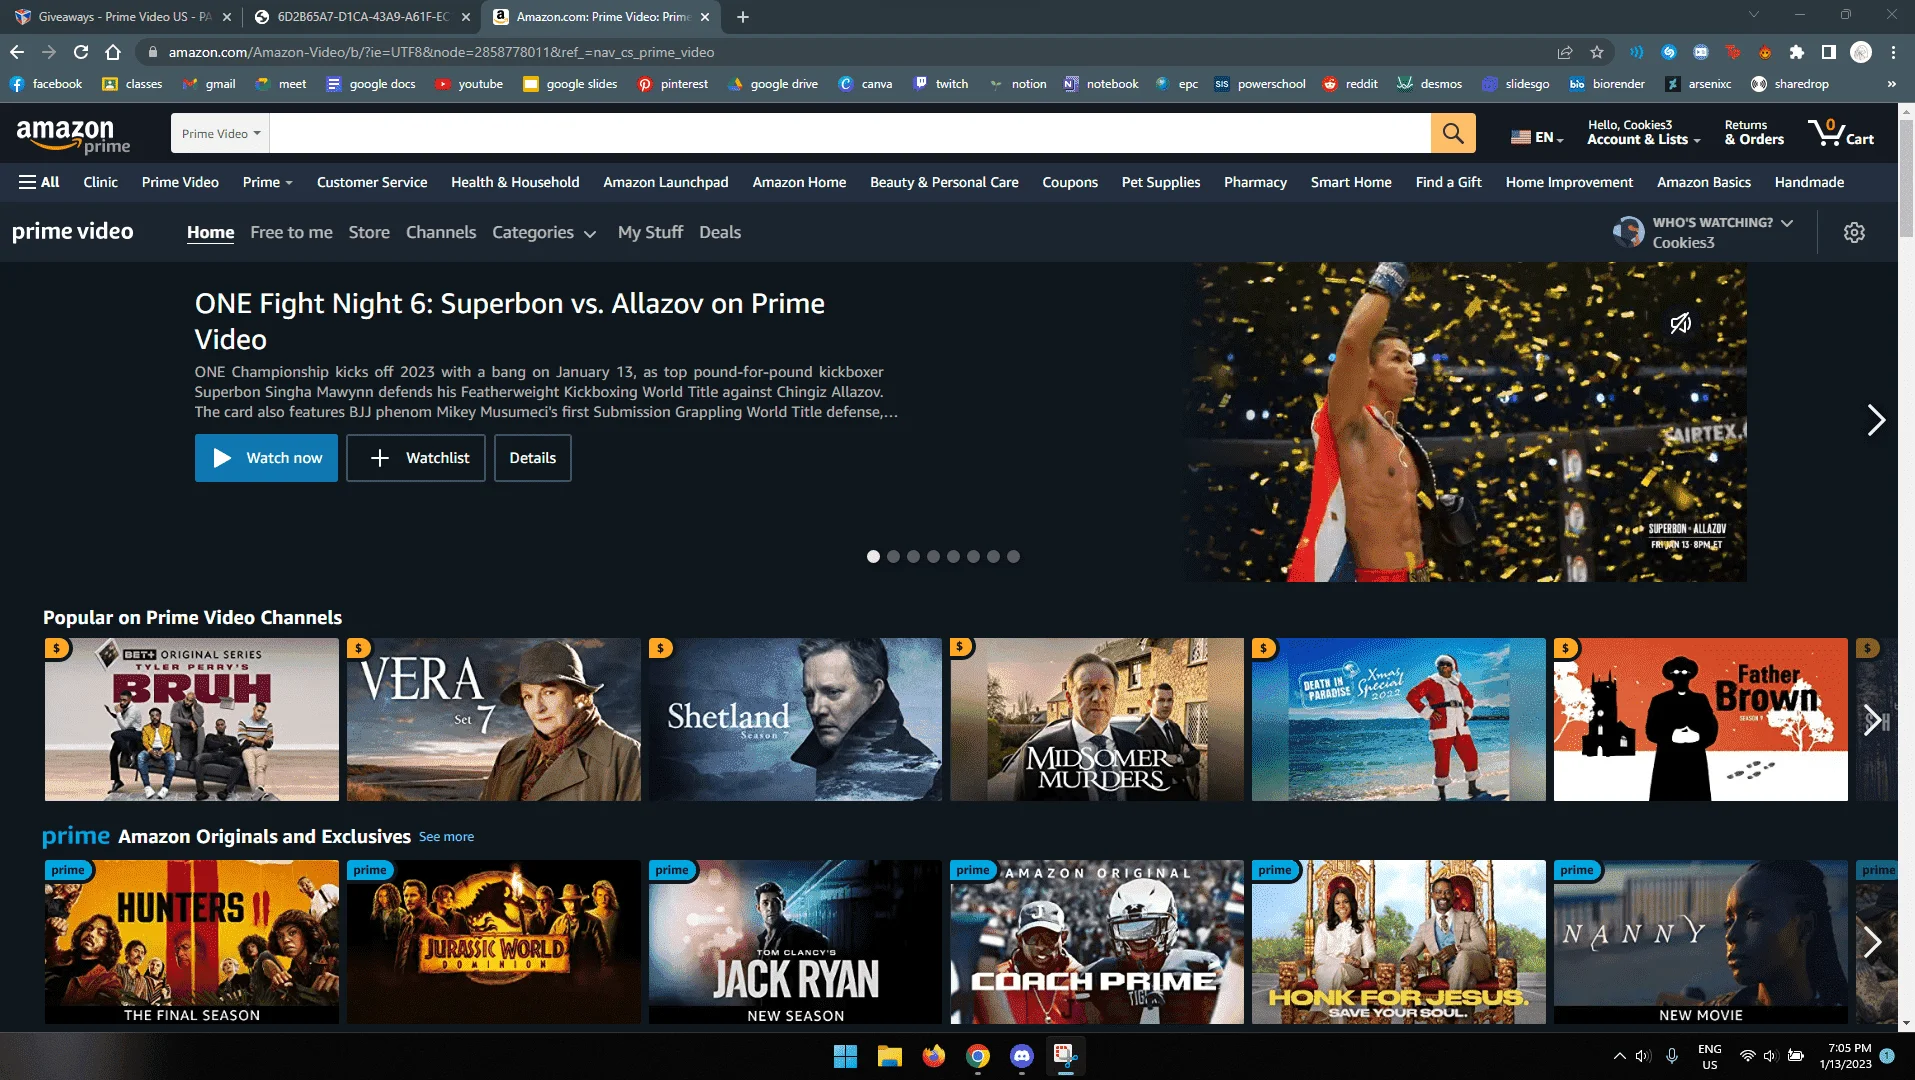Show hidden system tray icons
The width and height of the screenshot is (1915, 1080).
click(1619, 1056)
